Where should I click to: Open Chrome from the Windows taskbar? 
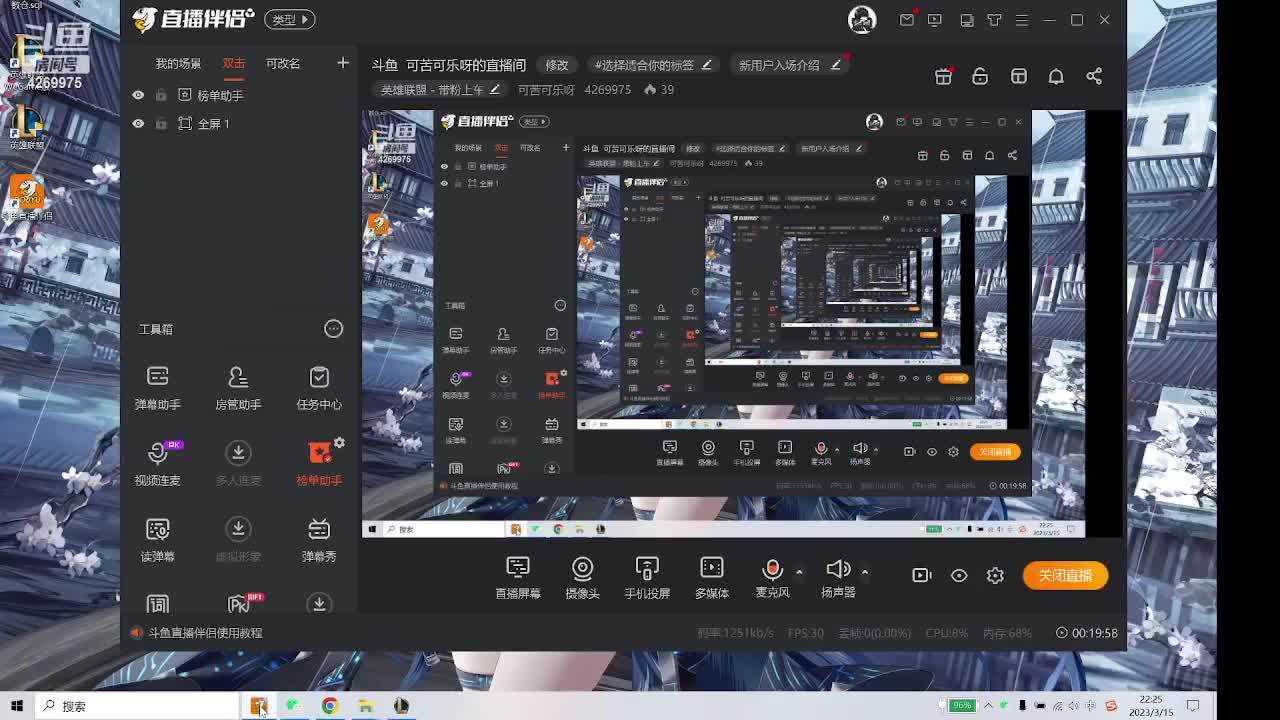tap(330, 706)
